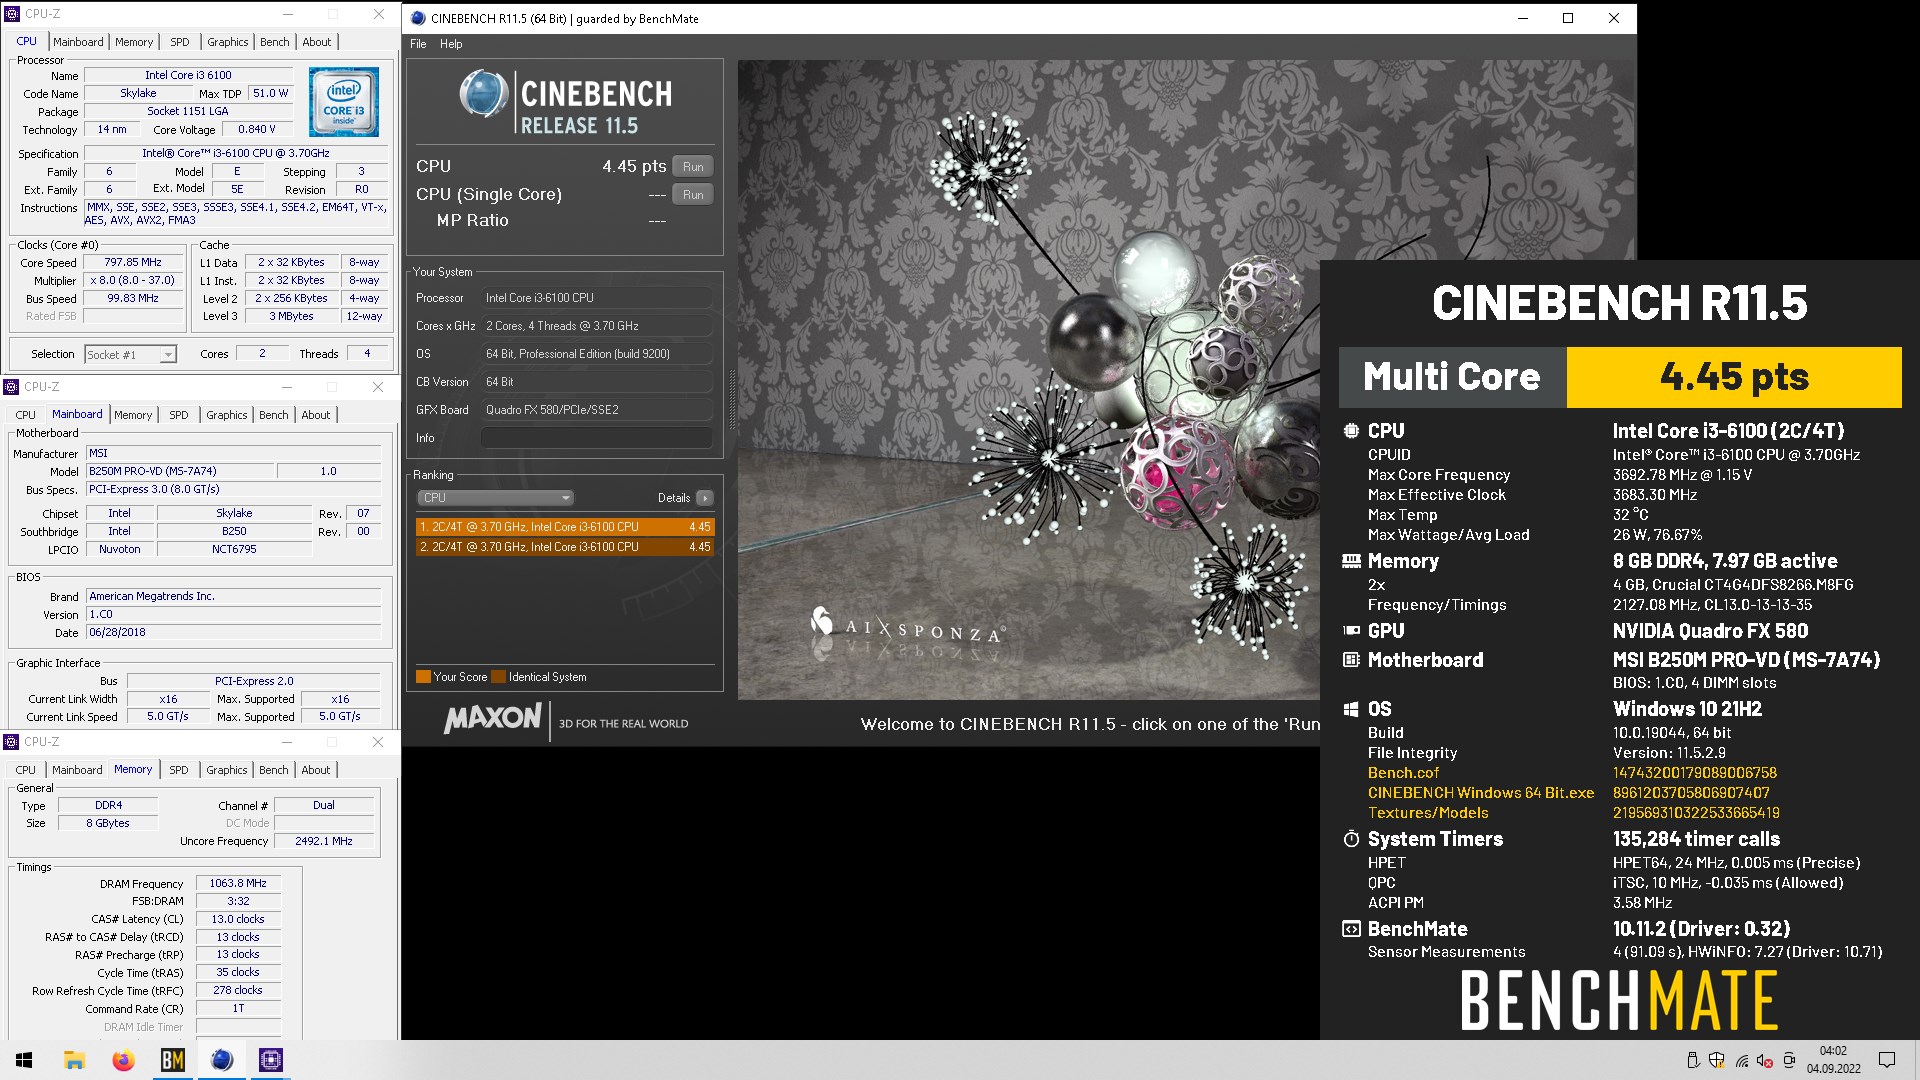1920x1080 pixels.
Task: Select CPU tab in middle CPU-Z window
Action: (26, 415)
